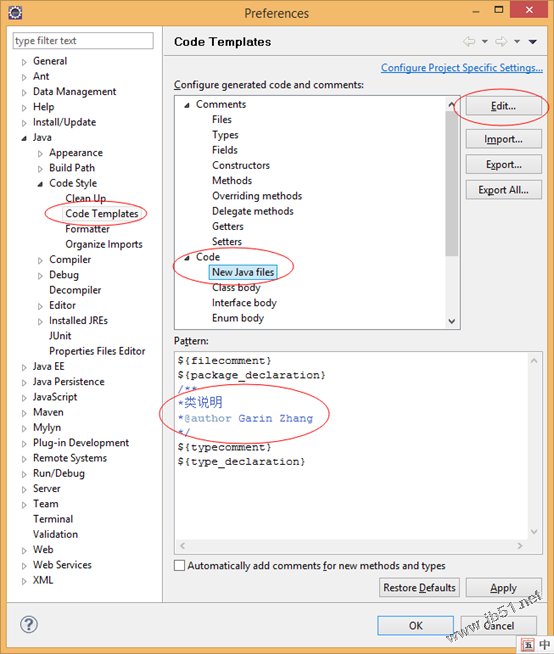Click Restore Defaults button
Screen dimensions: 554x654
click(x=419, y=587)
